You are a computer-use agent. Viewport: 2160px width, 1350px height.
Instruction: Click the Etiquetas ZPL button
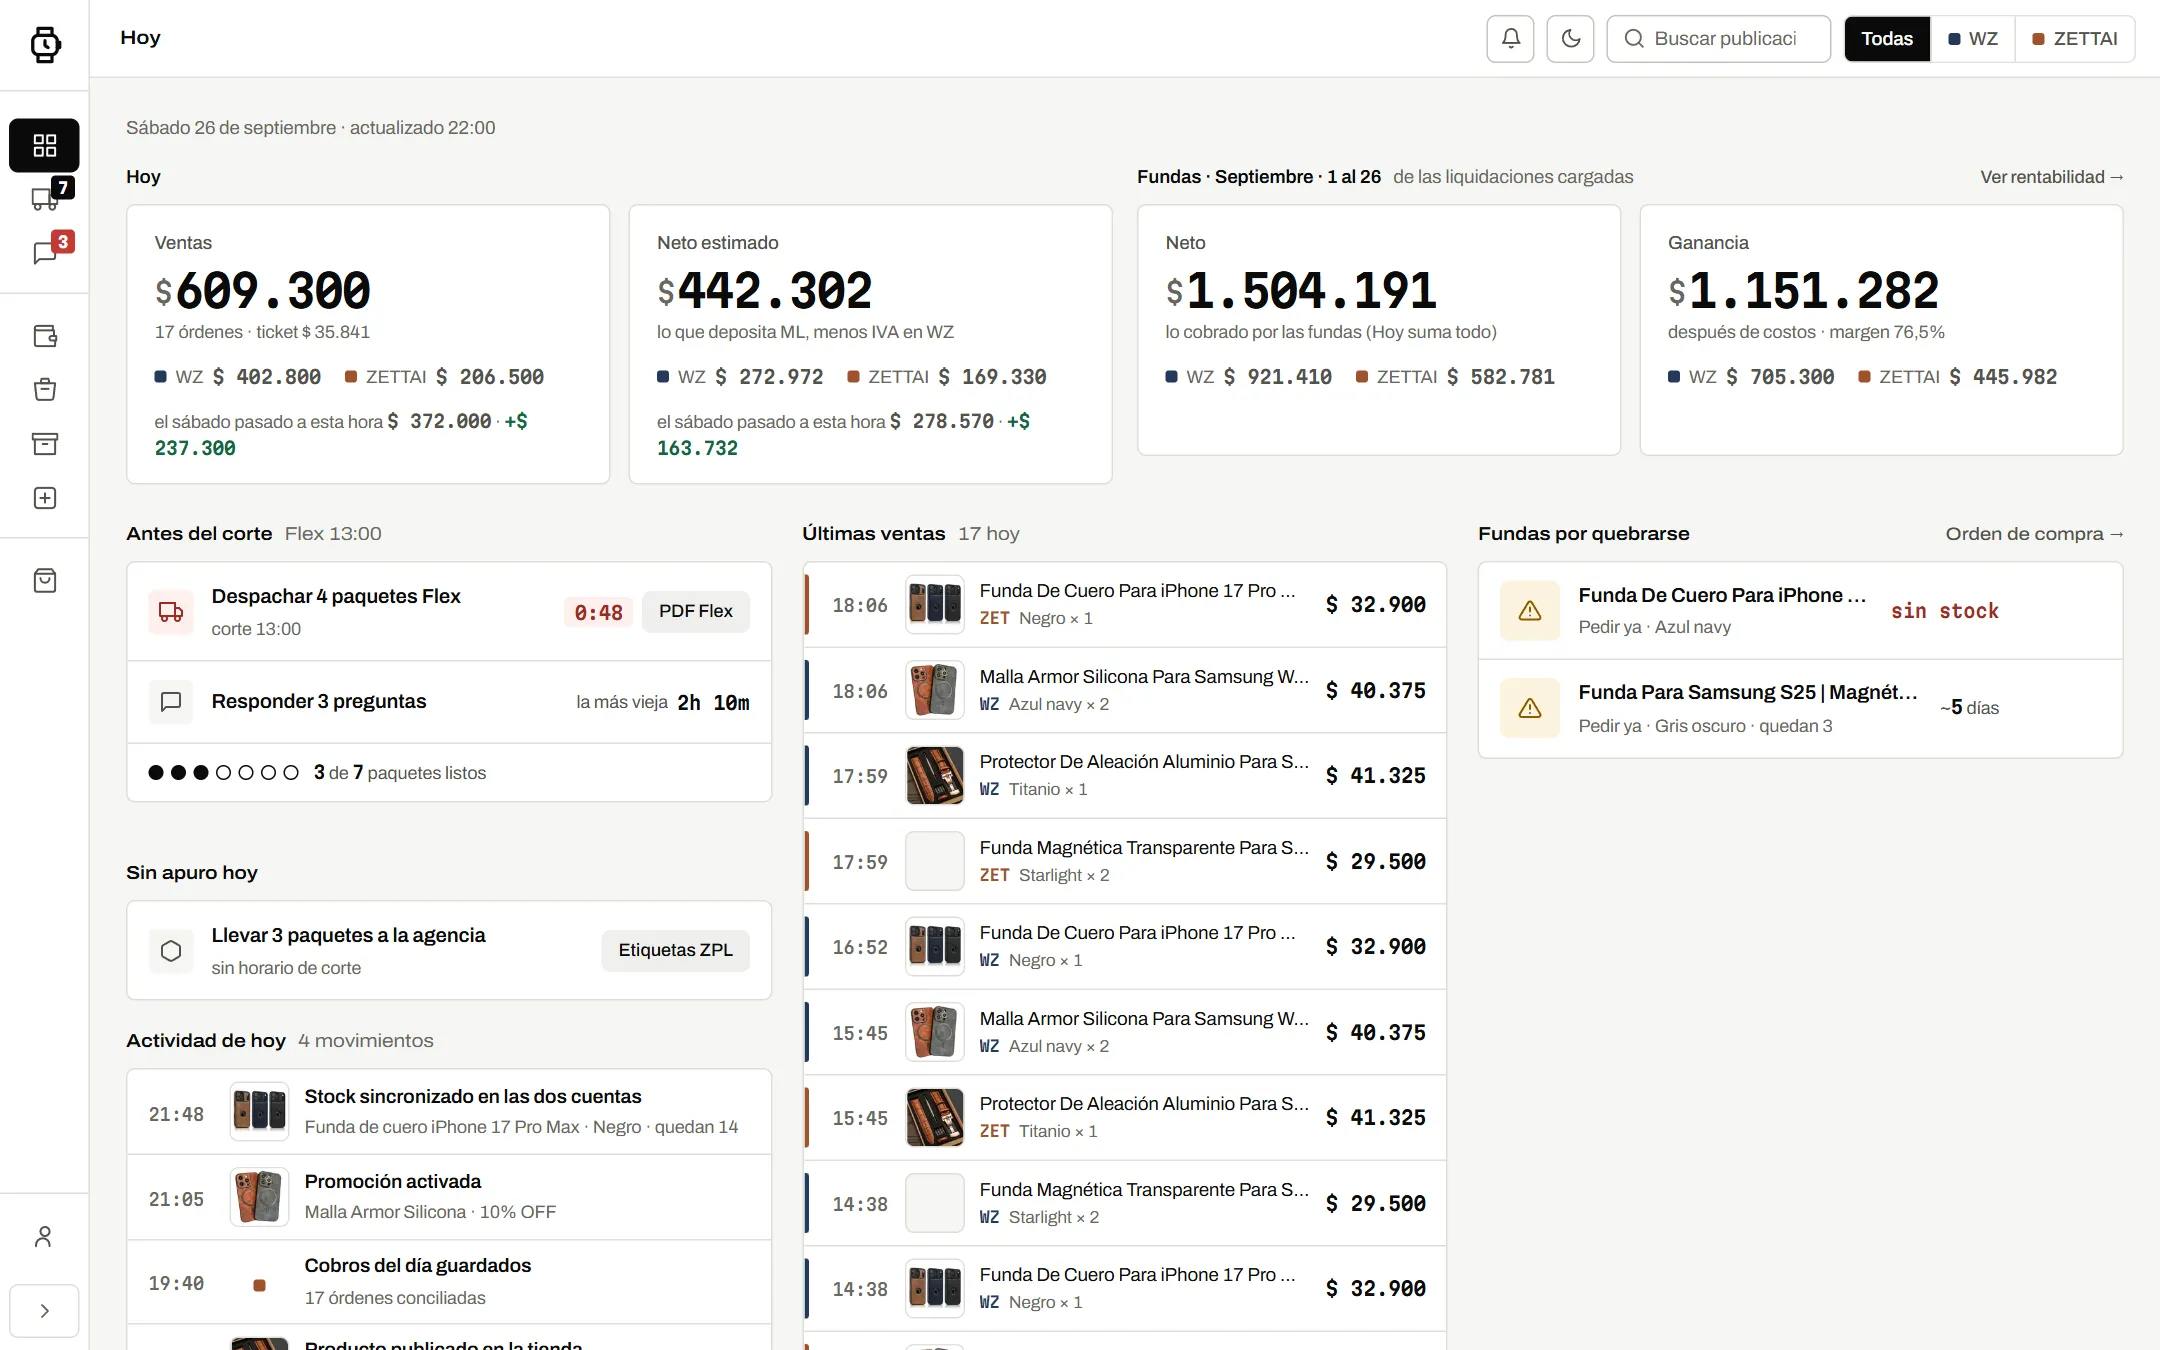(675, 950)
